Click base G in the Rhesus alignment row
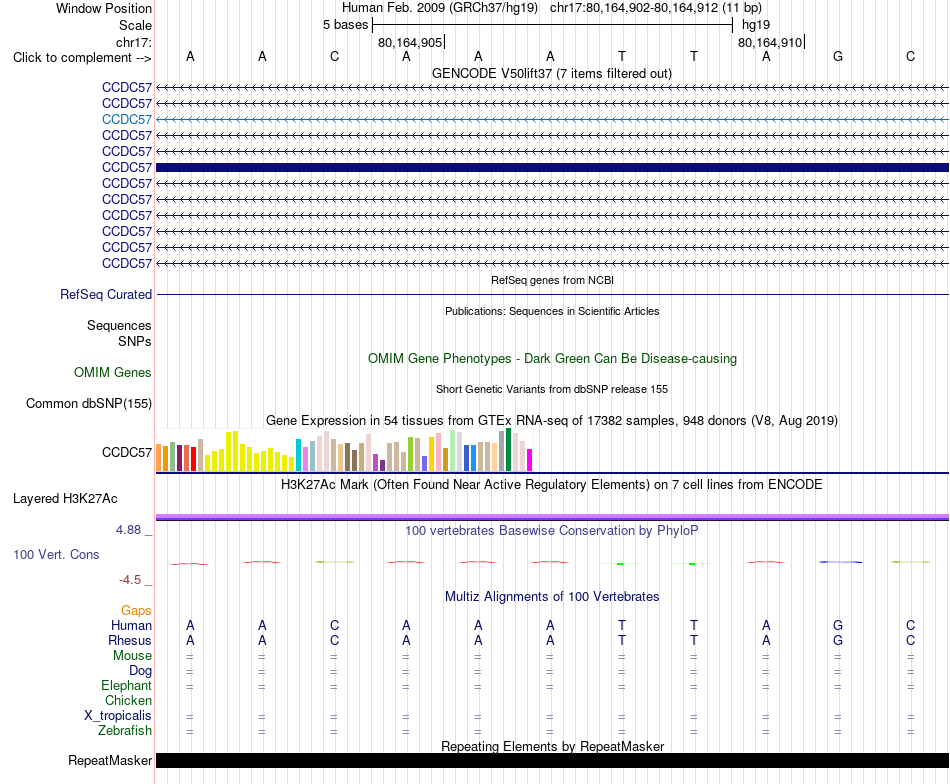Viewport: 950px width, 784px height. (x=838, y=640)
